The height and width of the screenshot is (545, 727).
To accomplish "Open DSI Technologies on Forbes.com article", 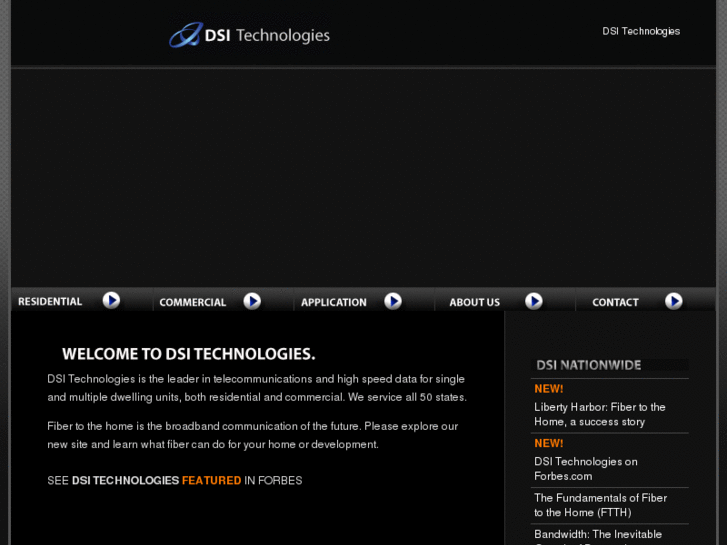I will tap(586, 469).
